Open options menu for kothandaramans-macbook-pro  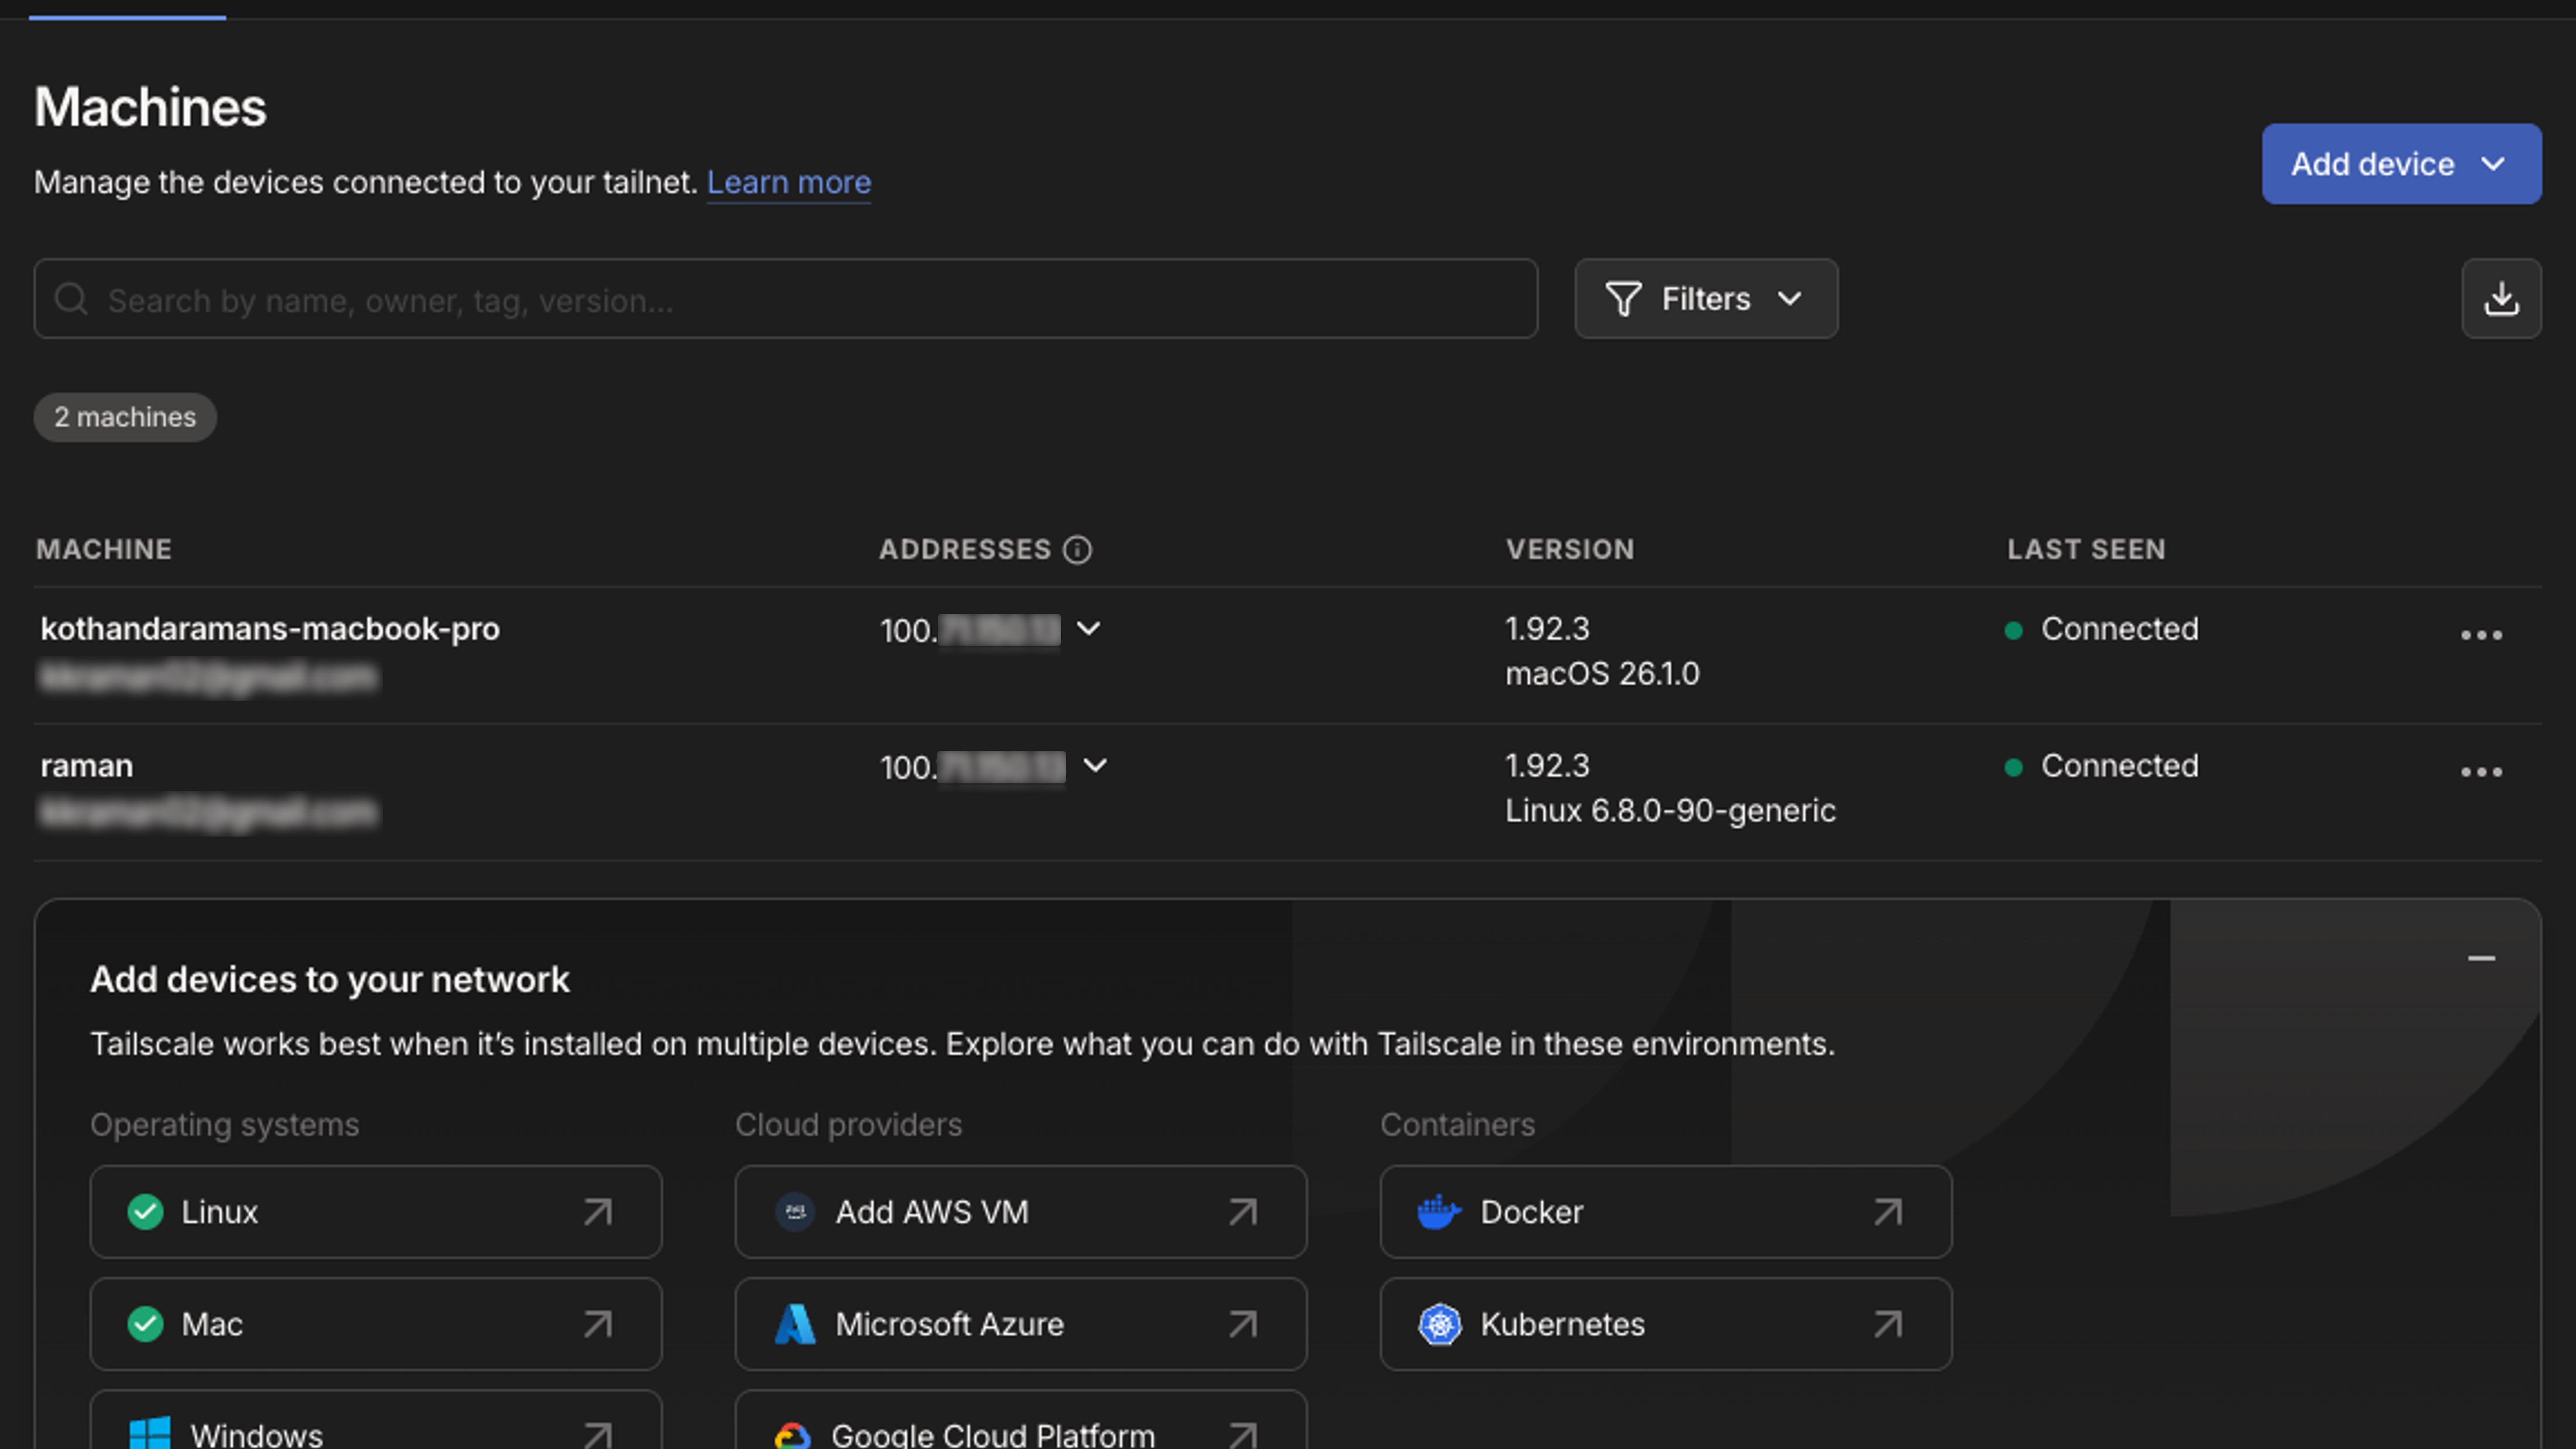[x=2481, y=635]
